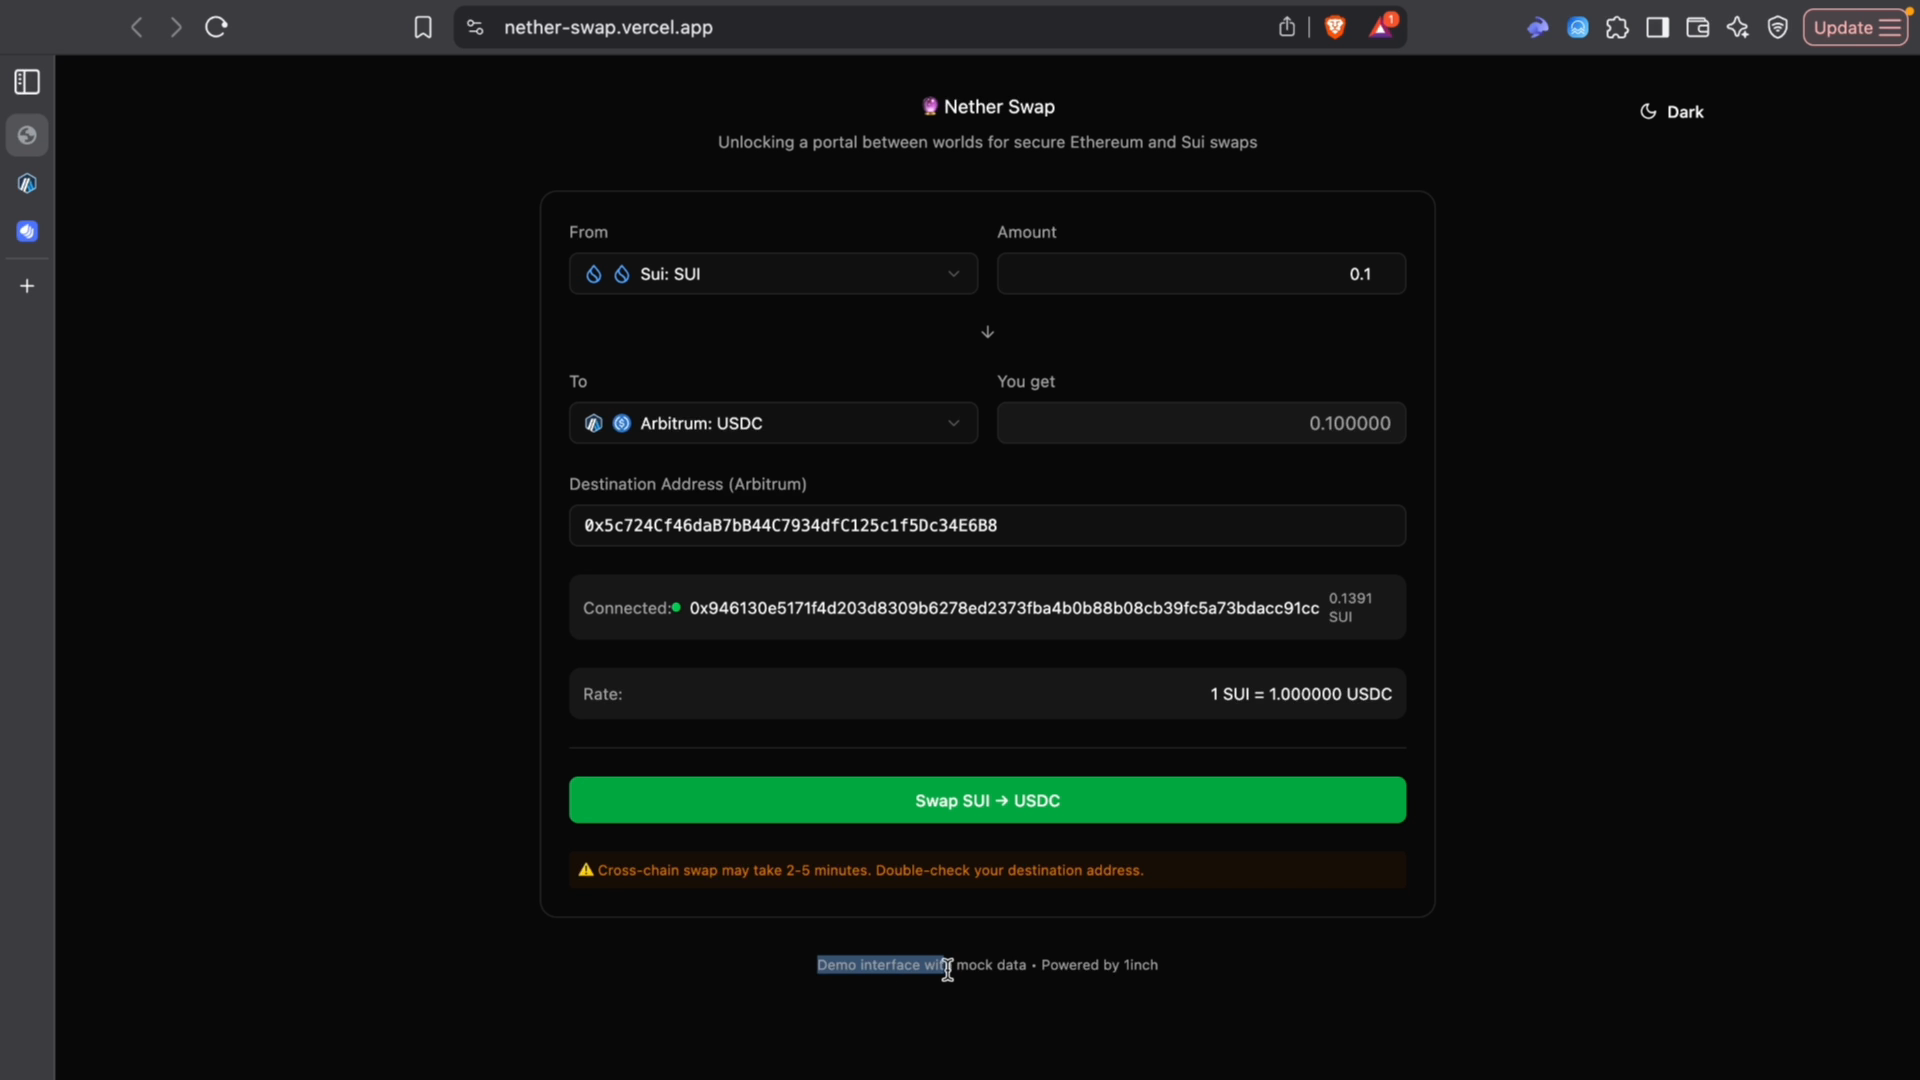The image size is (1920, 1080).
Task: Open the browser extensions puzzle icon
Action: coord(1617,27)
